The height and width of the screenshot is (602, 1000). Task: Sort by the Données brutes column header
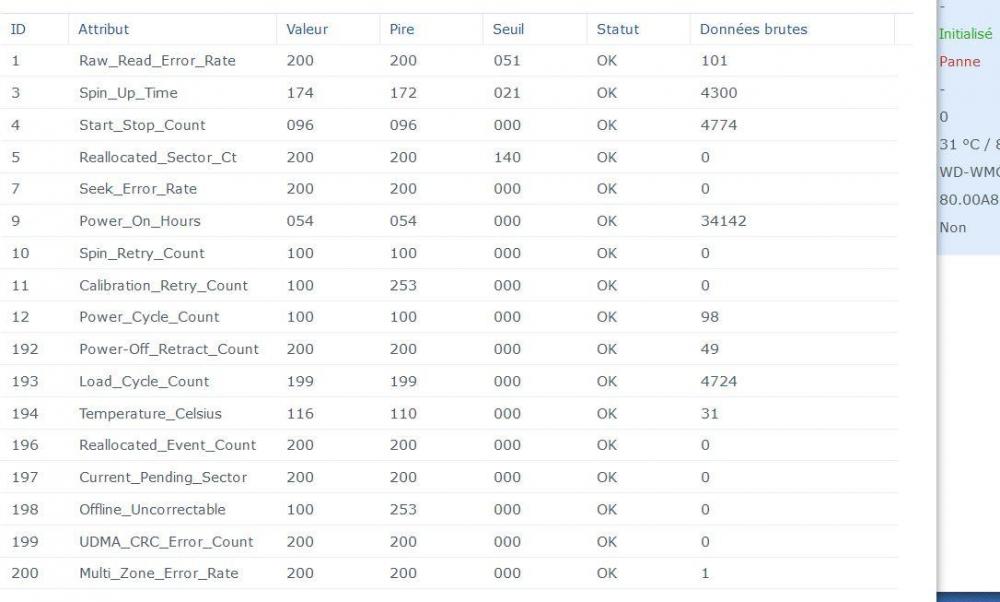pyautogui.click(x=754, y=29)
